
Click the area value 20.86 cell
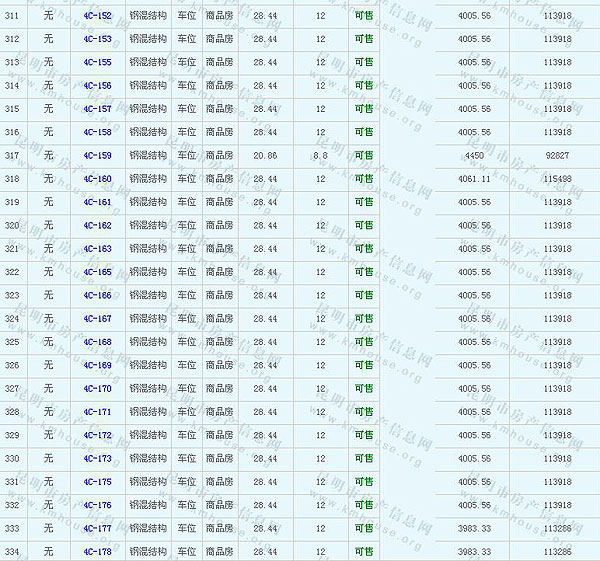pos(265,156)
